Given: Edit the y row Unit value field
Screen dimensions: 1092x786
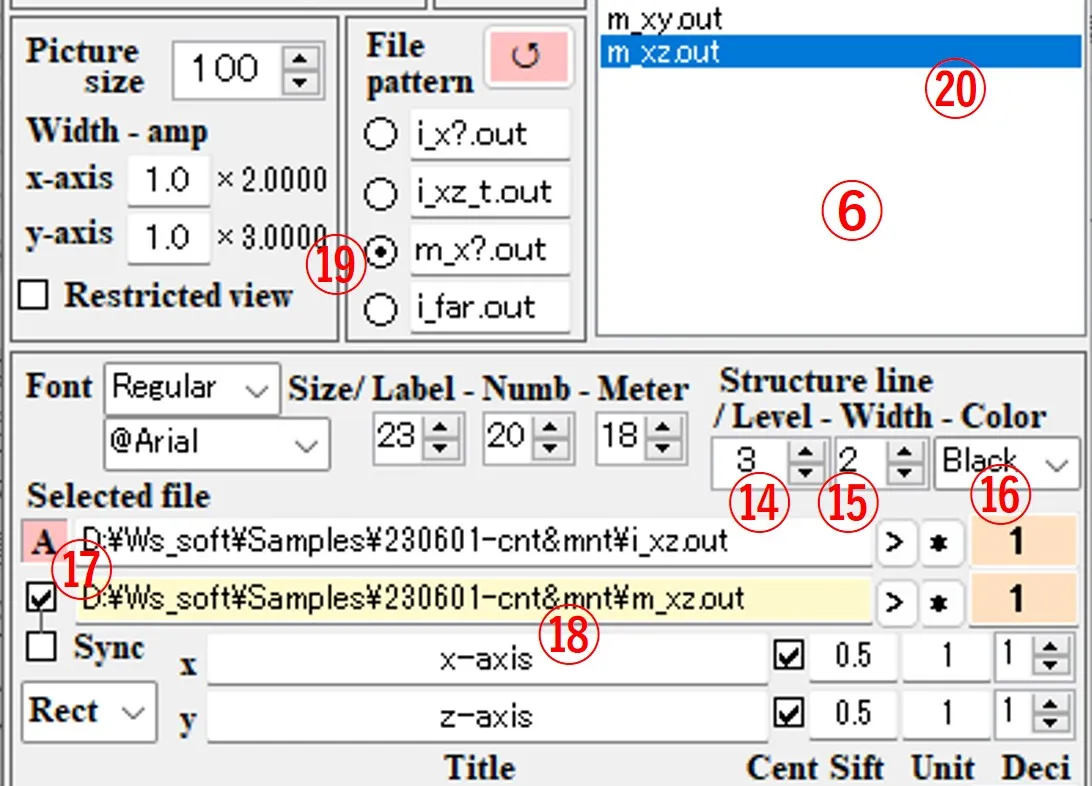Looking at the screenshot, I should pos(946,714).
